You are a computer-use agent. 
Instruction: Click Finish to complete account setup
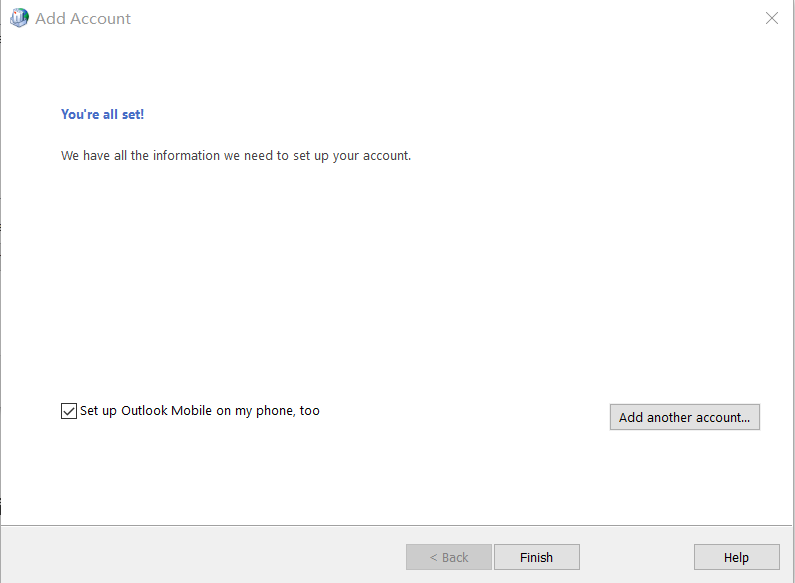536,557
